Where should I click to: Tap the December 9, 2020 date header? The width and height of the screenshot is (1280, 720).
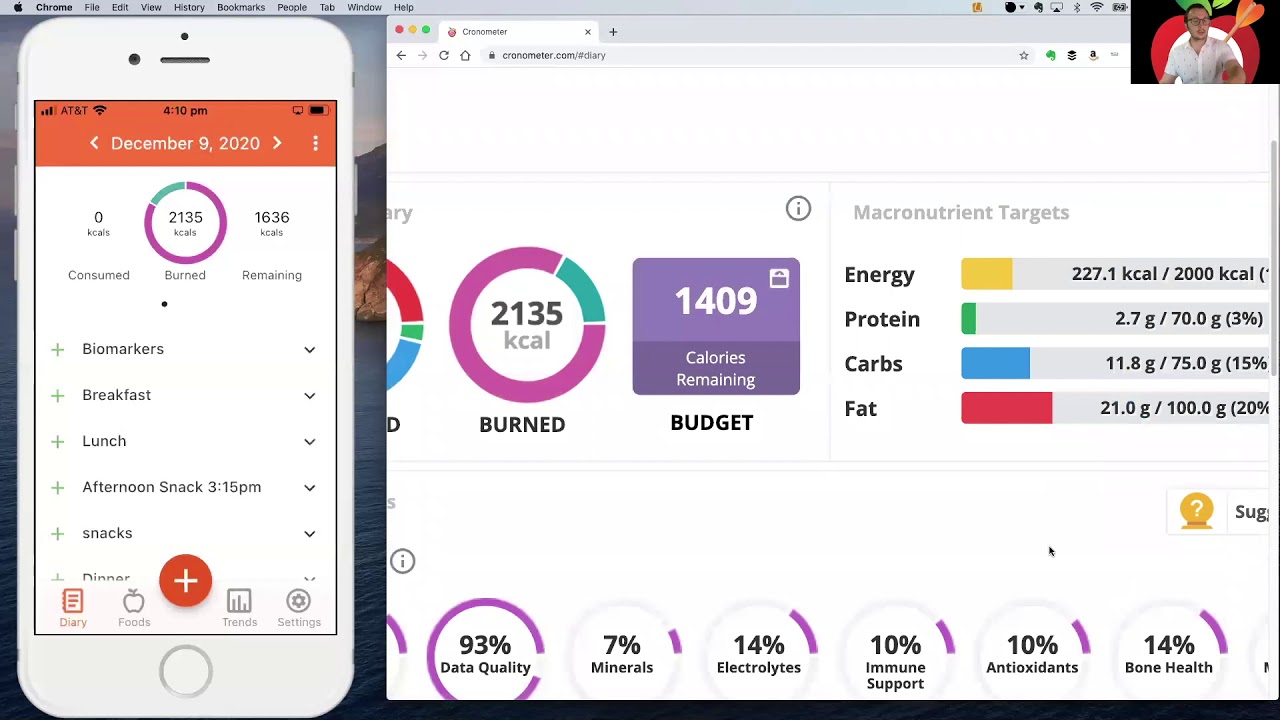pos(185,143)
